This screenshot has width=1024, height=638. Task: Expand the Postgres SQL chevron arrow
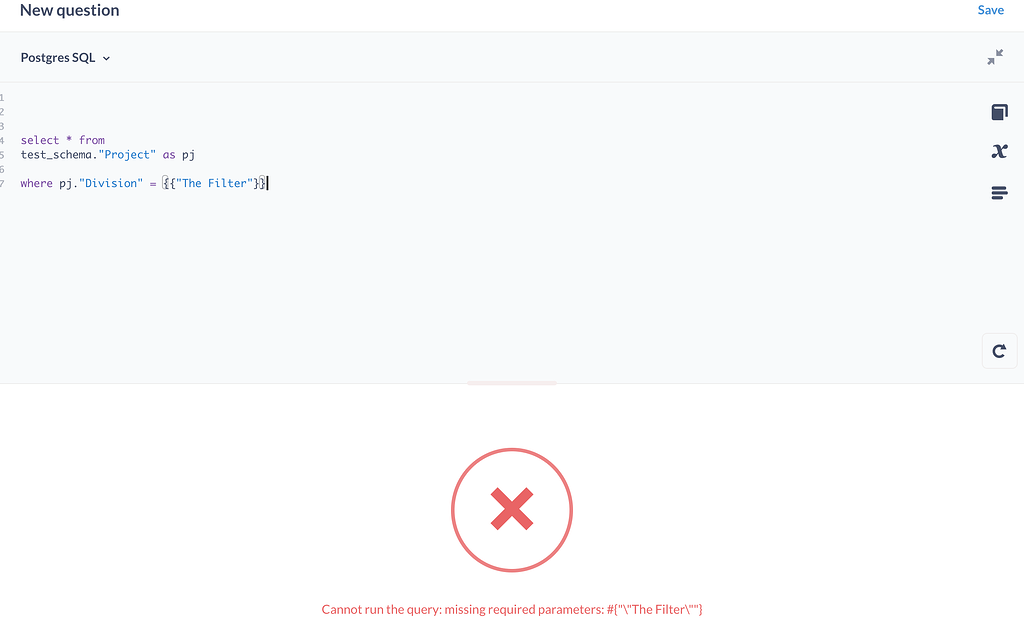[x=106, y=58]
